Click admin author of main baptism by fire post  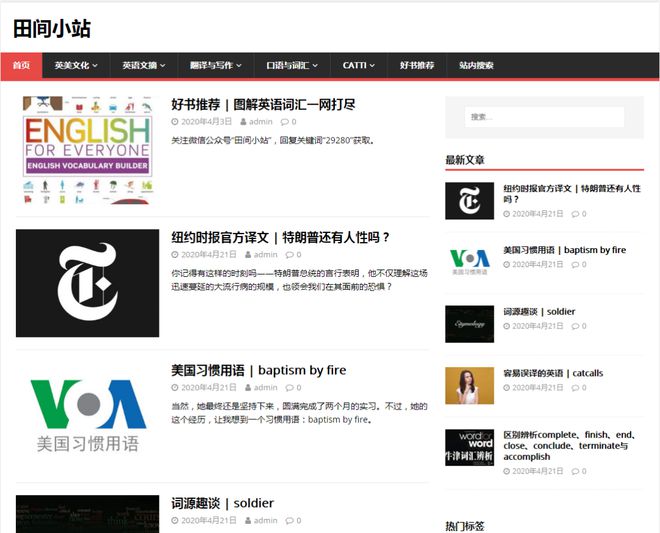(266, 387)
